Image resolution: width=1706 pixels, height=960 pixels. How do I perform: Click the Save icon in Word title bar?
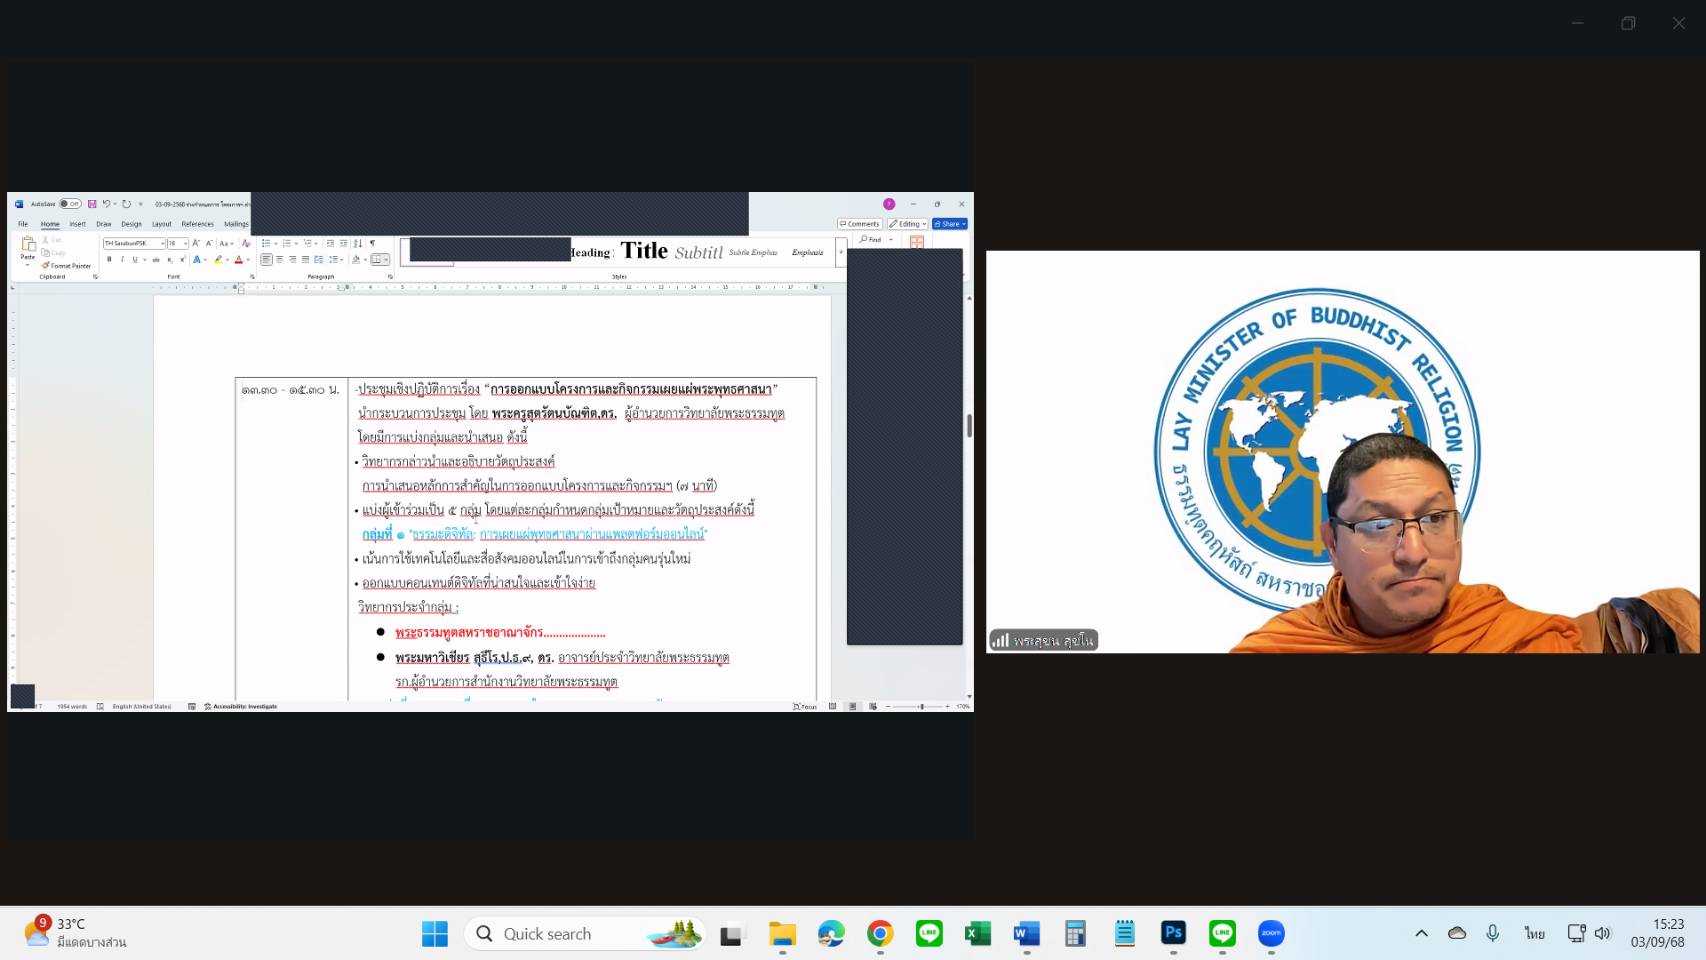click(x=92, y=204)
